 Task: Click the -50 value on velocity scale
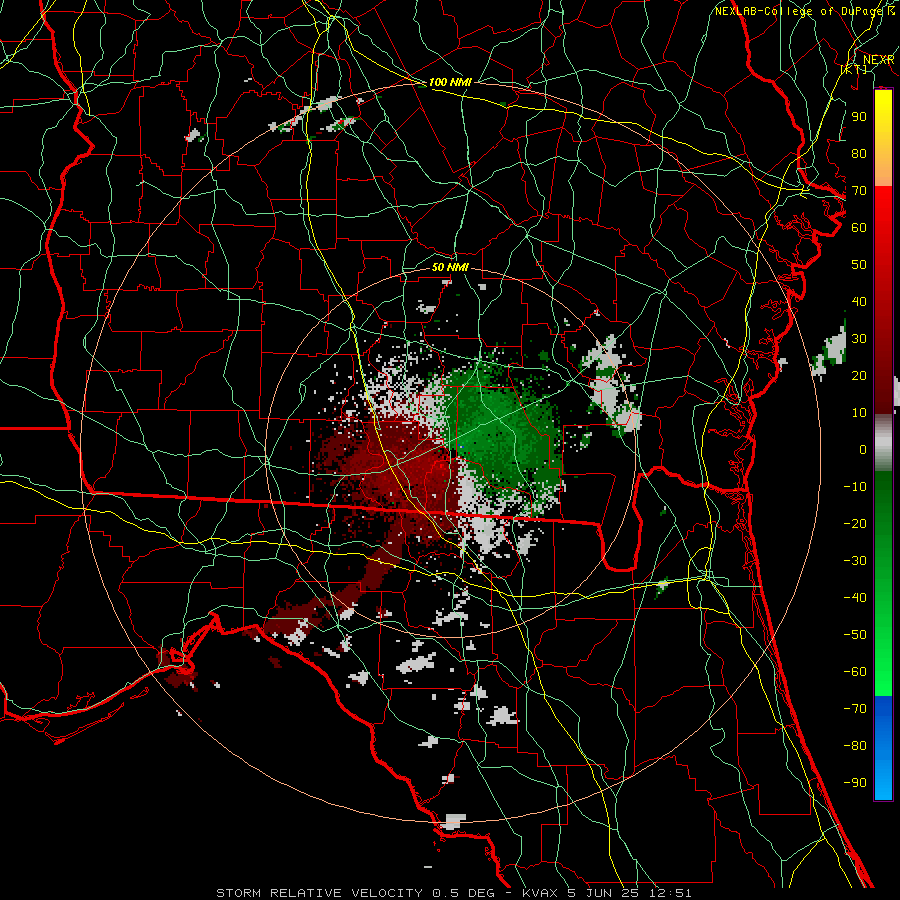[x=855, y=635]
